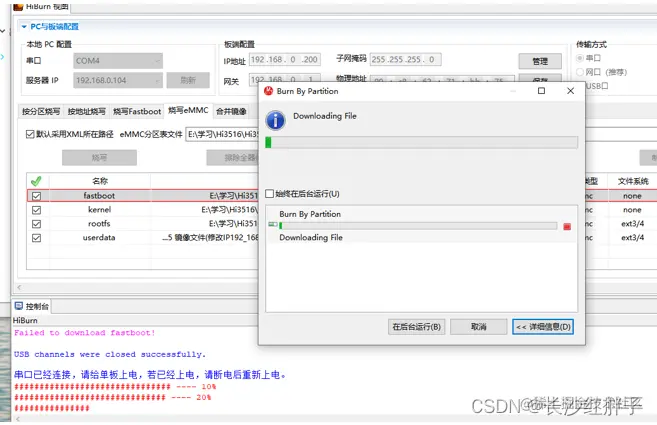Select the rootfs name cell
Viewport: 657px width, 425px height.
pyautogui.click(x=99, y=224)
